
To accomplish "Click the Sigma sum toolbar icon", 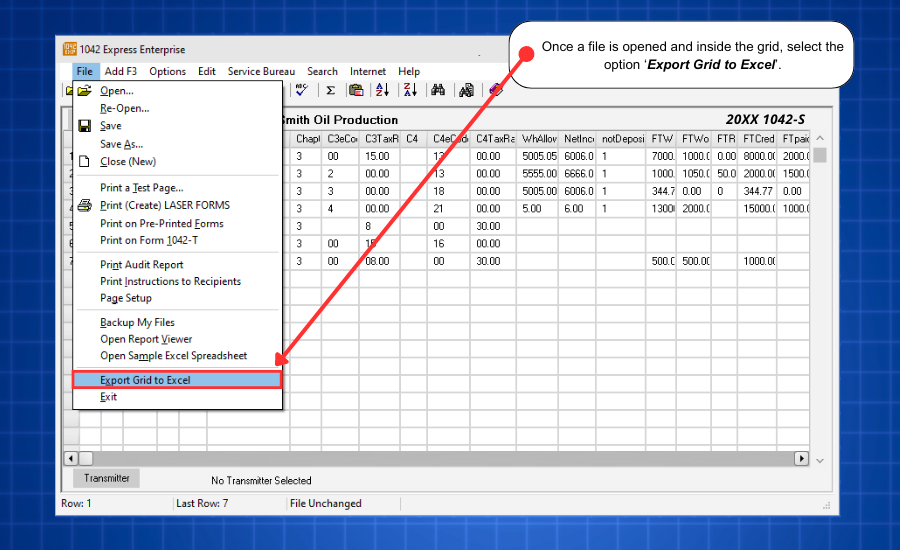I will click(x=330, y=90).
